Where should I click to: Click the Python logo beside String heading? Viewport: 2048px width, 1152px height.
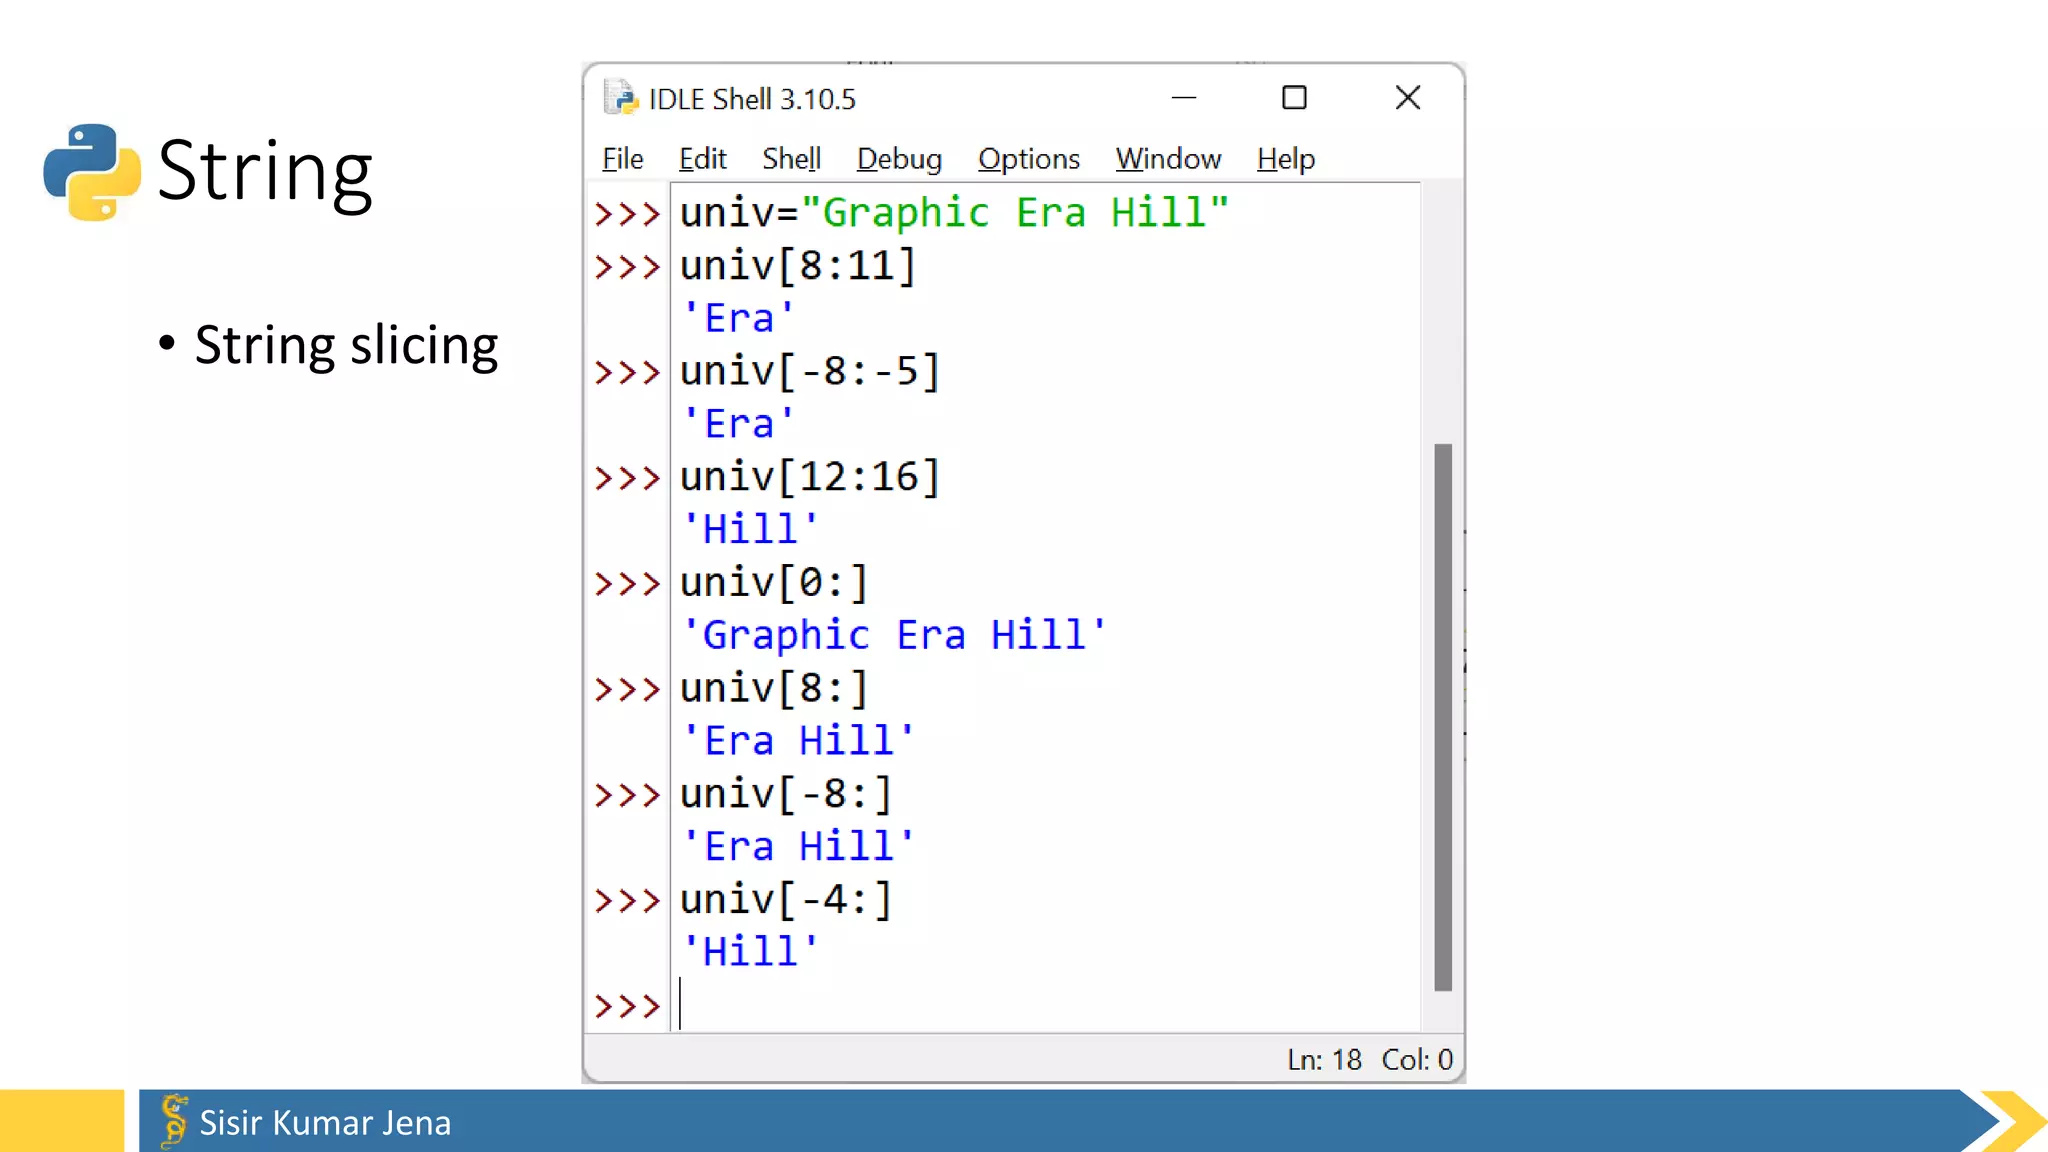92,171
